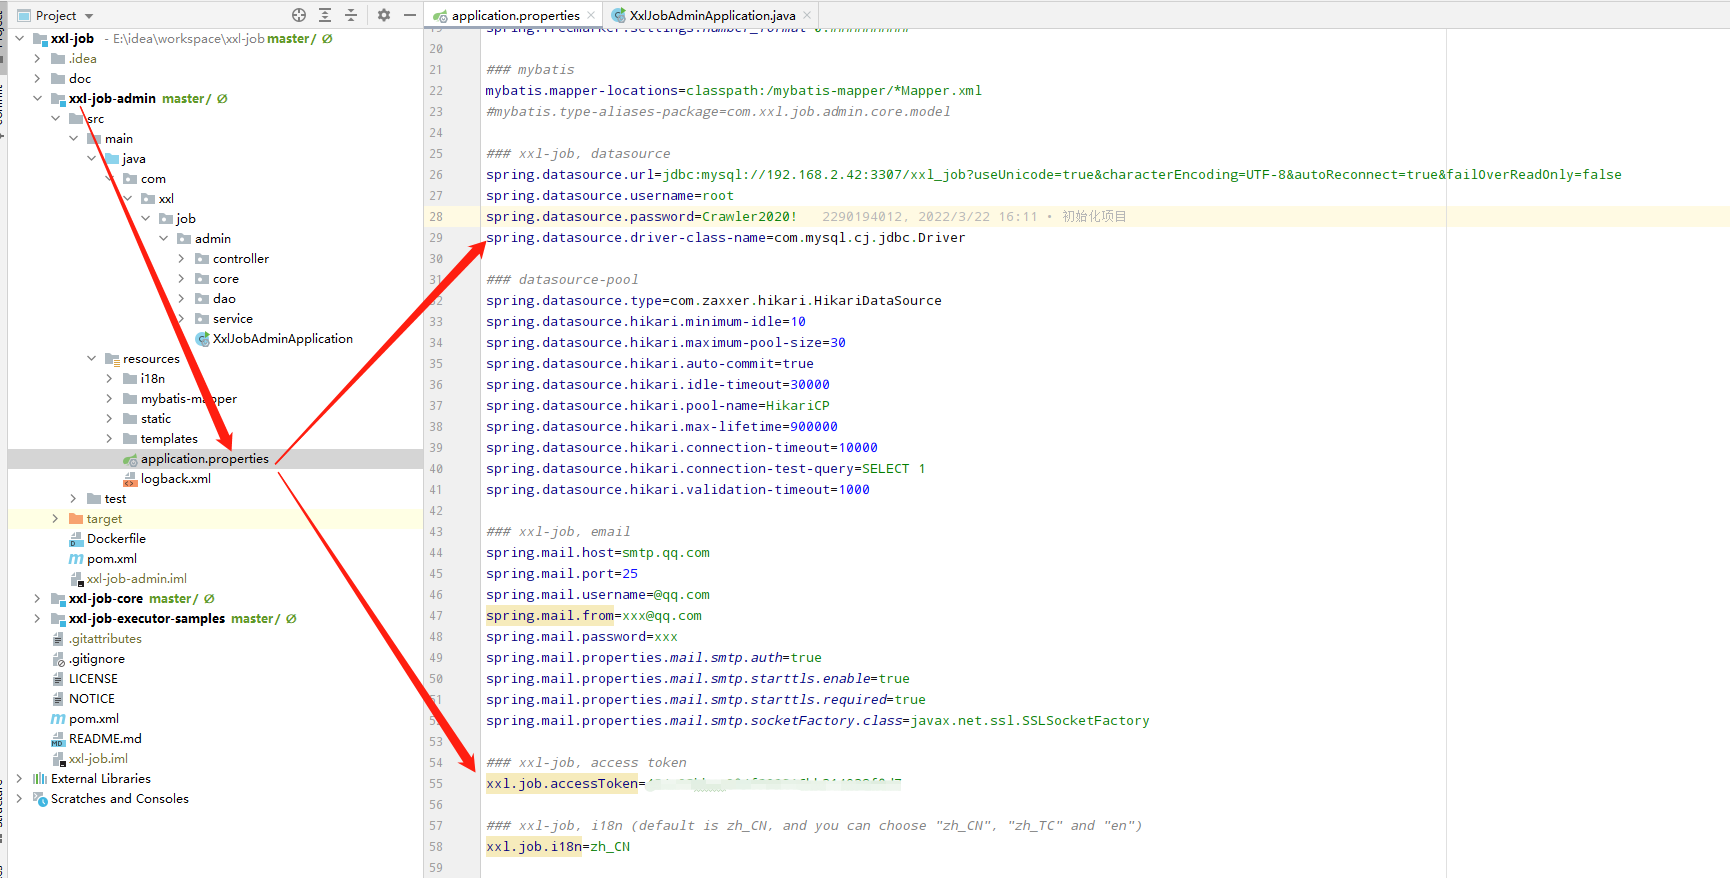Click the xxl.job.i18n=zh_CN line
The height and width of the screenshot is (878, 1730).
[558, 847]
